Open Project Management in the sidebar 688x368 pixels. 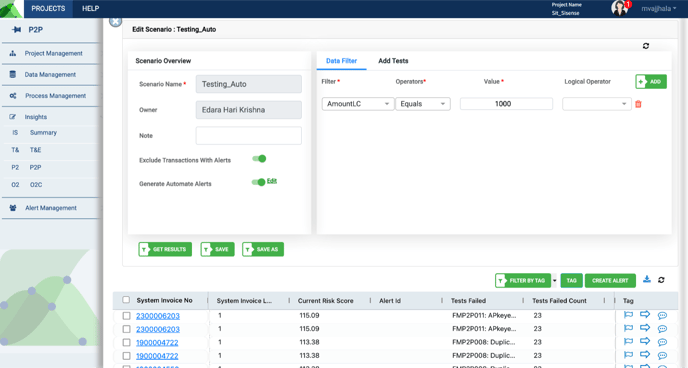coord(53,54)
